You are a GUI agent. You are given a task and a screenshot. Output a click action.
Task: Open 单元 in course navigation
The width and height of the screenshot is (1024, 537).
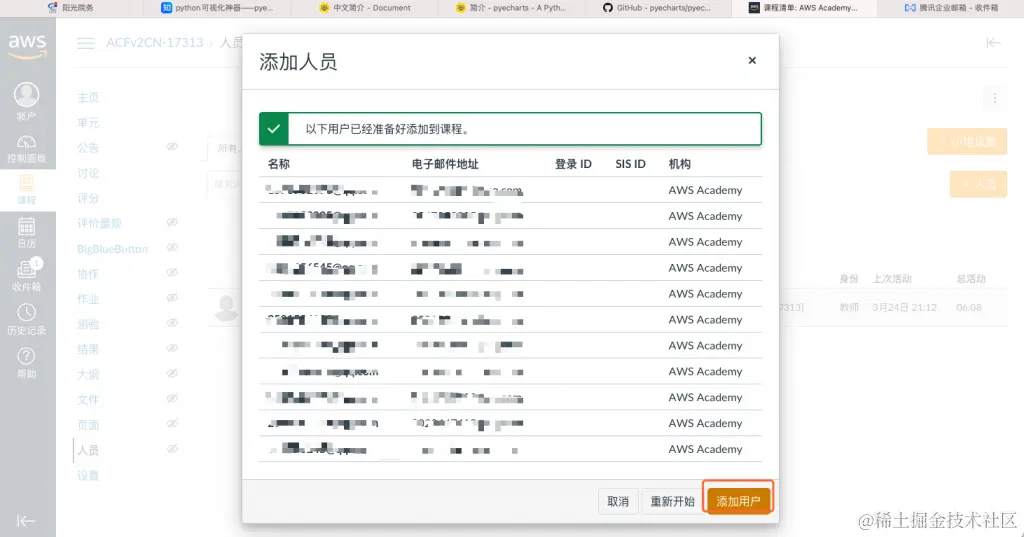[88, 123]
